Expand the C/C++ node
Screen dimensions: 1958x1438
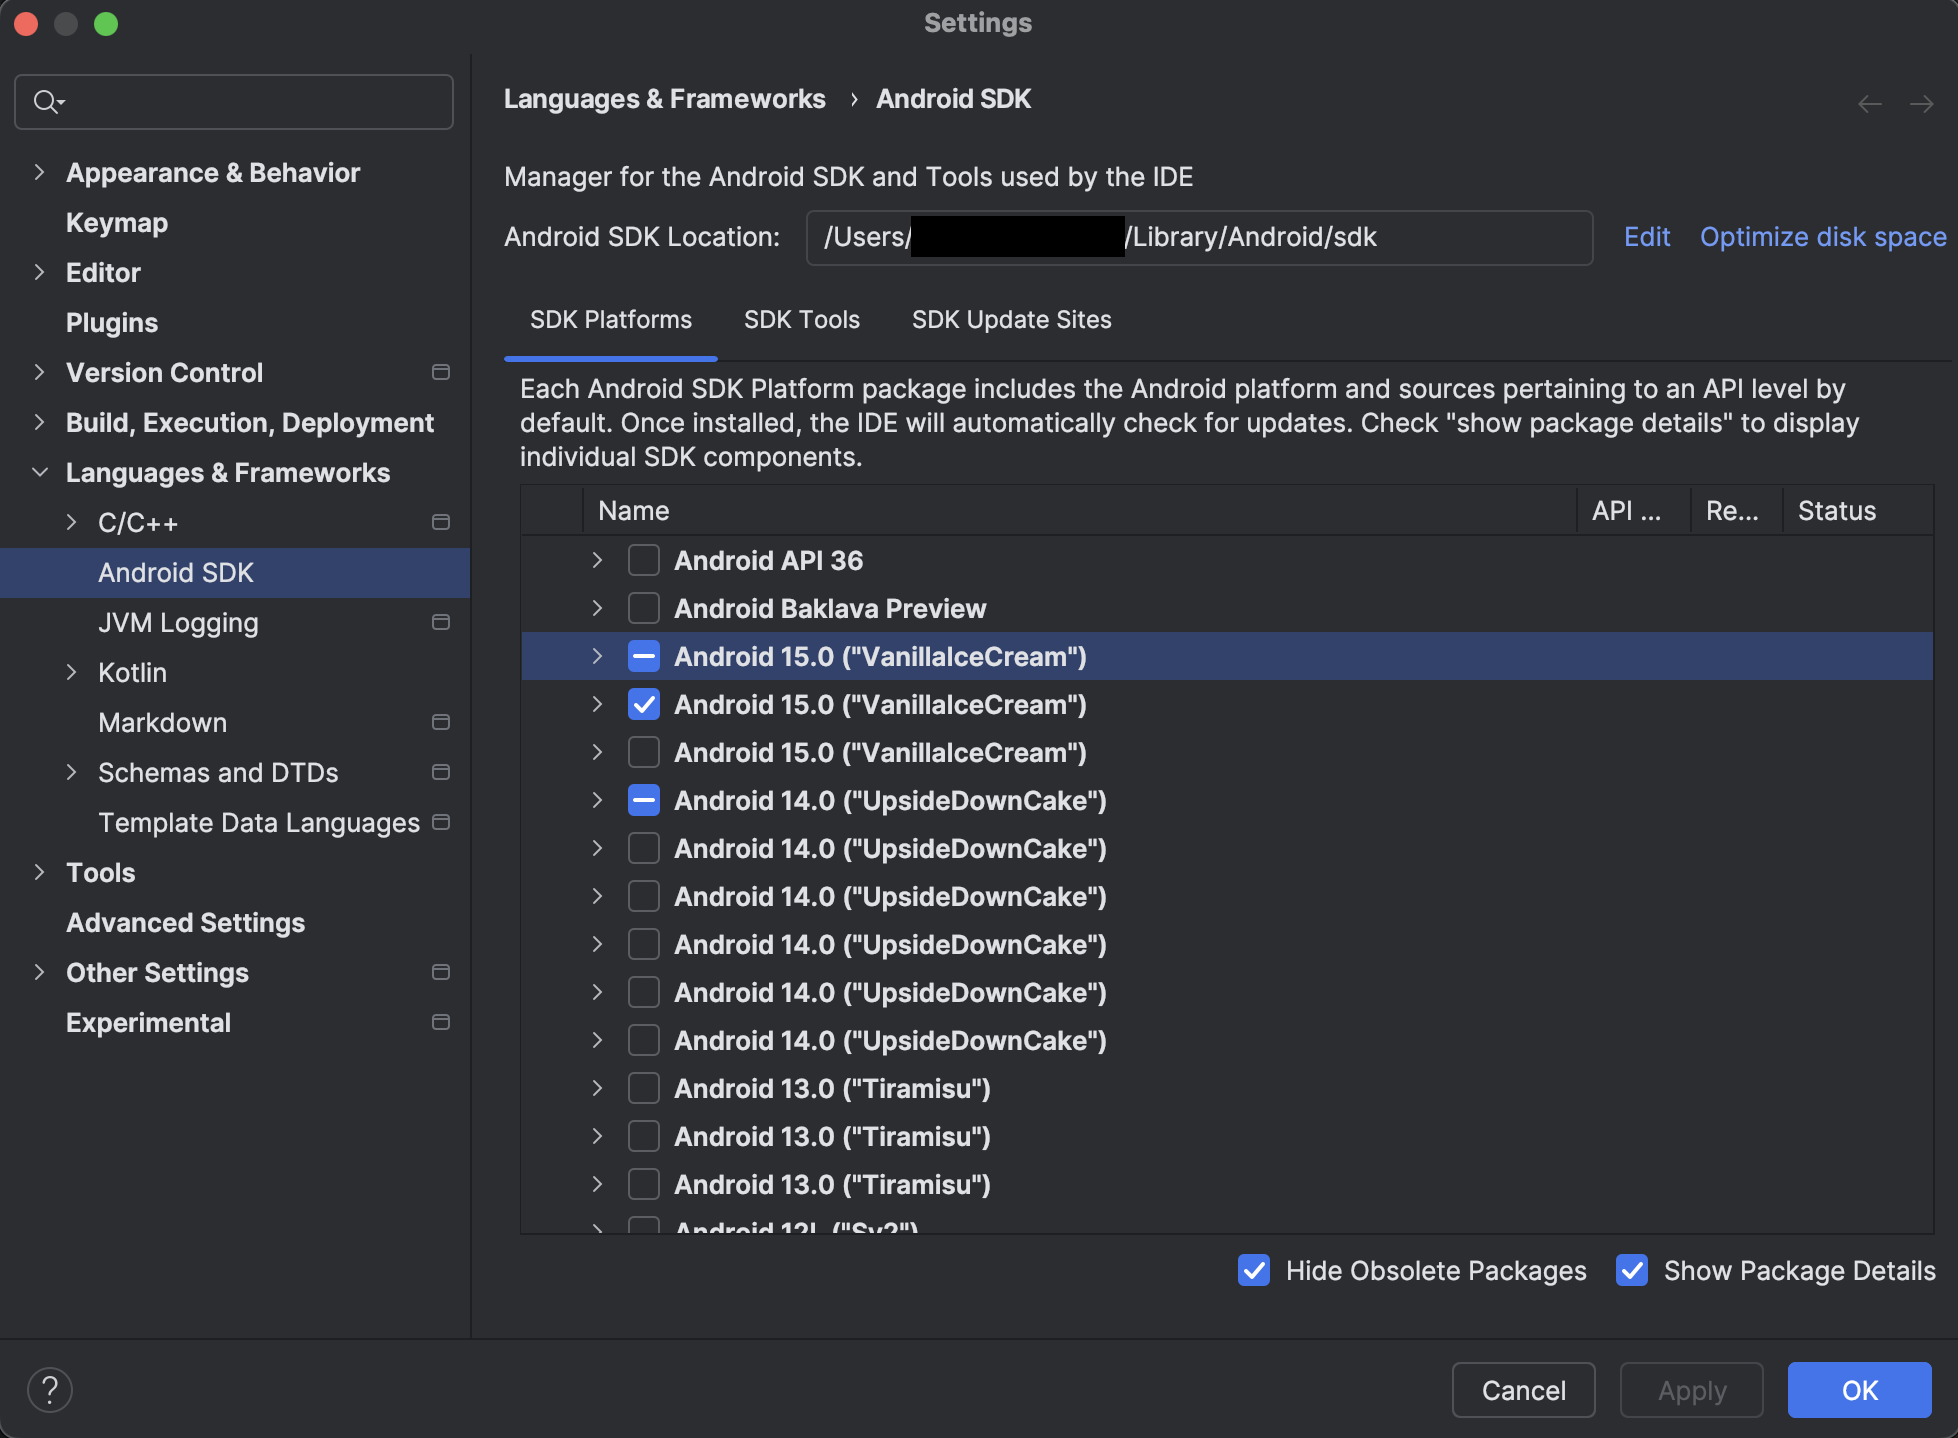point(71,522)
